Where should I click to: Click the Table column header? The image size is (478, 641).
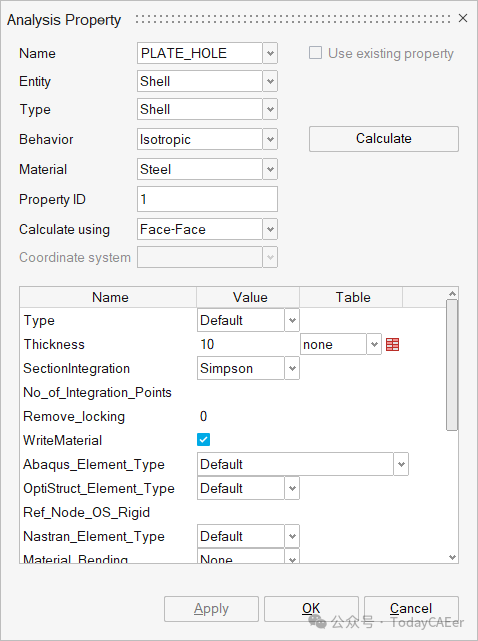351,297
